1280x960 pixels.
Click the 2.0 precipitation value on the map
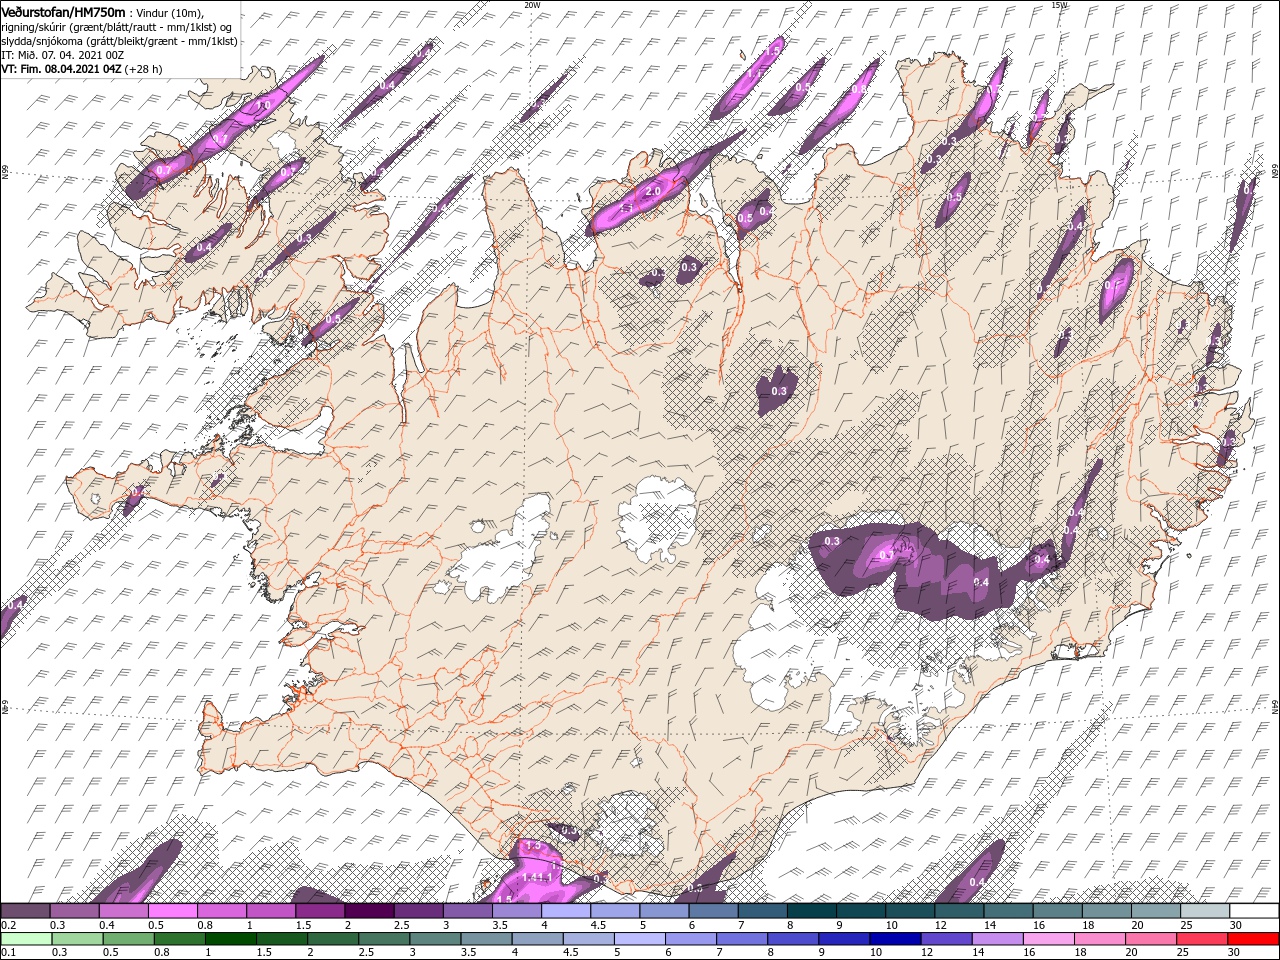(653, 191)
